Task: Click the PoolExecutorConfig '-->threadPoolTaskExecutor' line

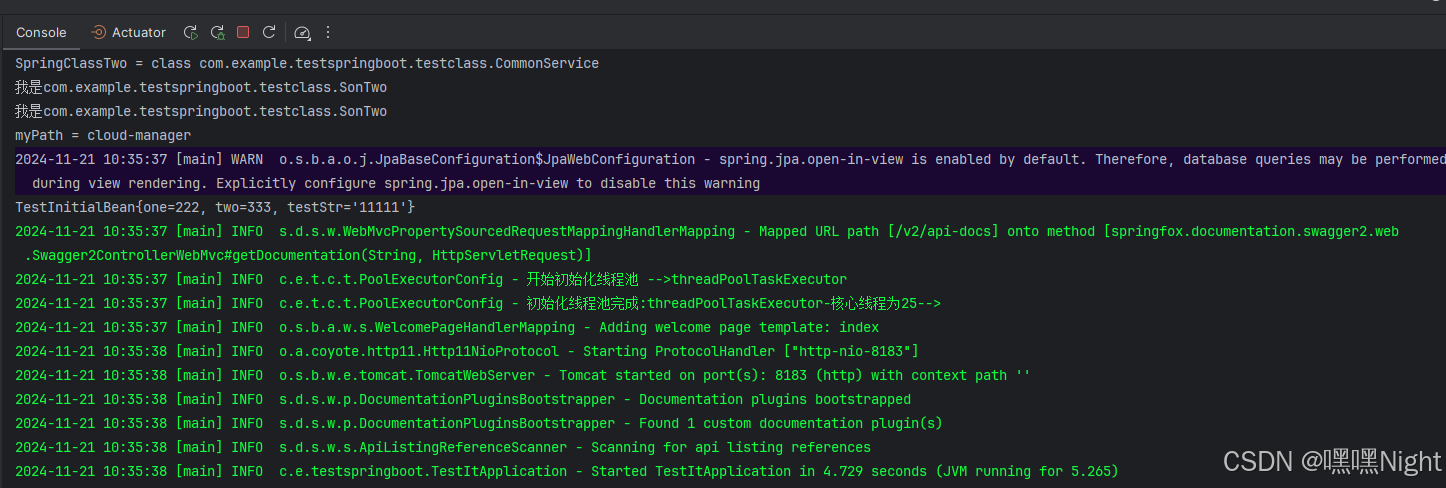Action: pyautogui.click(x=431, y=279)
